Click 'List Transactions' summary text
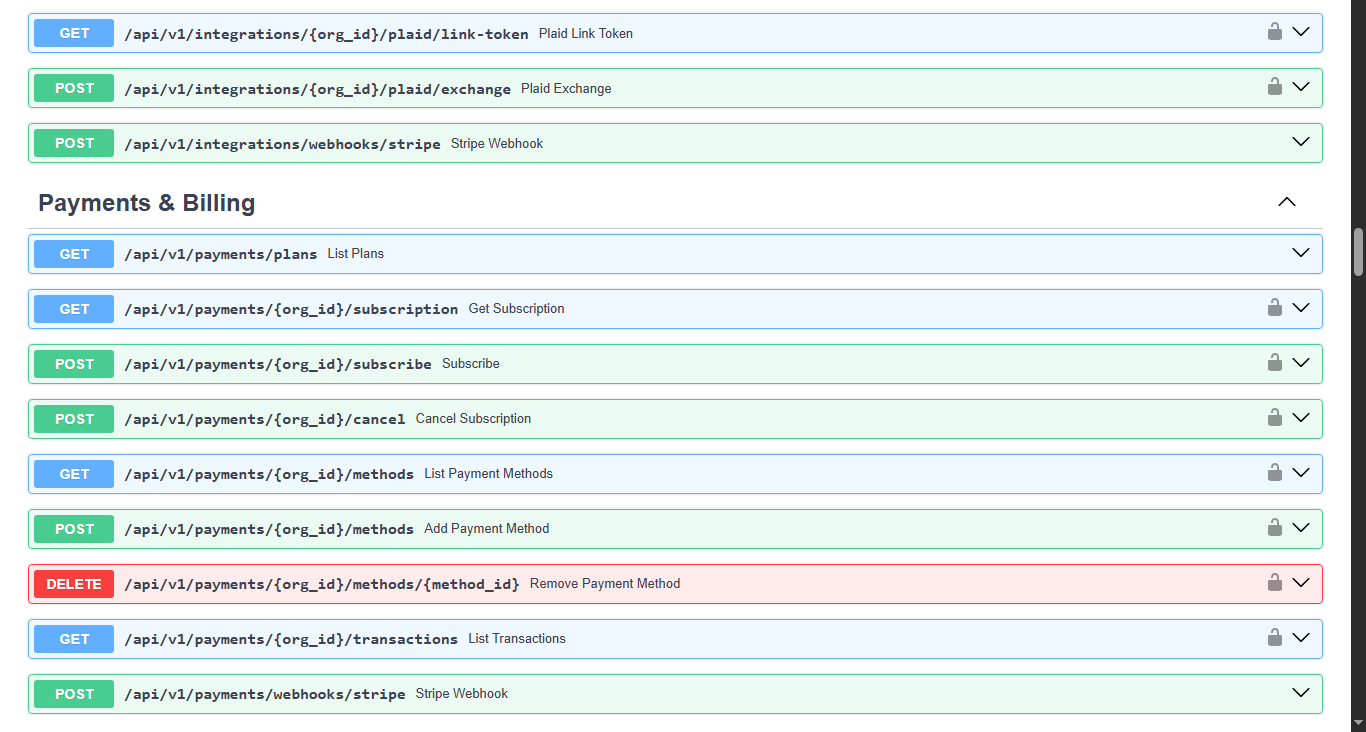This screenshot has width=1366, height=732. pyautogui.click(x=517, y=638)
